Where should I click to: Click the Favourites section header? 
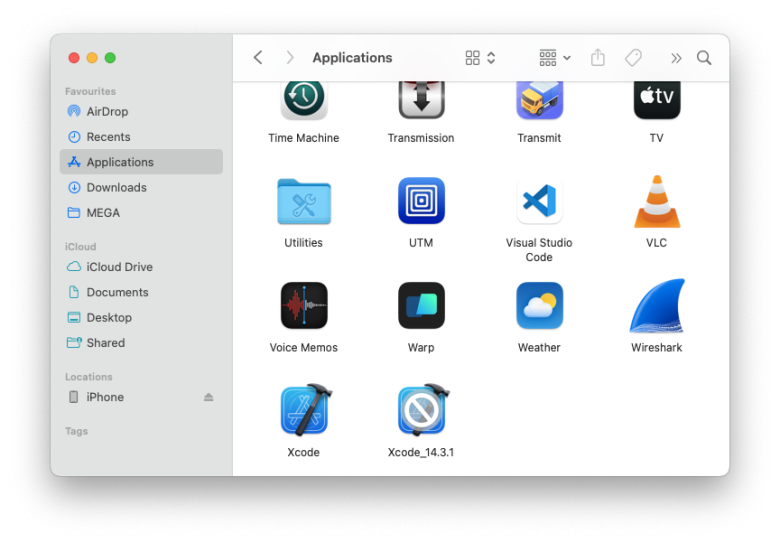91,91
